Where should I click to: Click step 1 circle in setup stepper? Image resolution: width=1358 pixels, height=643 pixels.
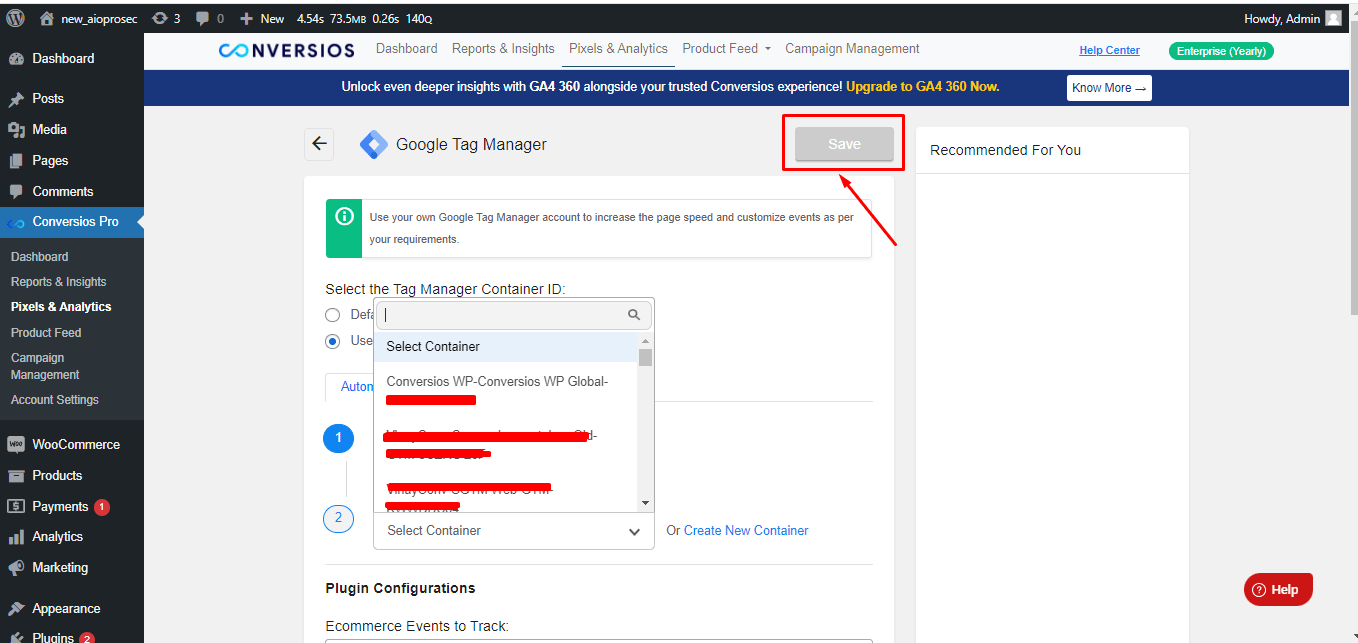pyautogui.click(x=338, y=438)
